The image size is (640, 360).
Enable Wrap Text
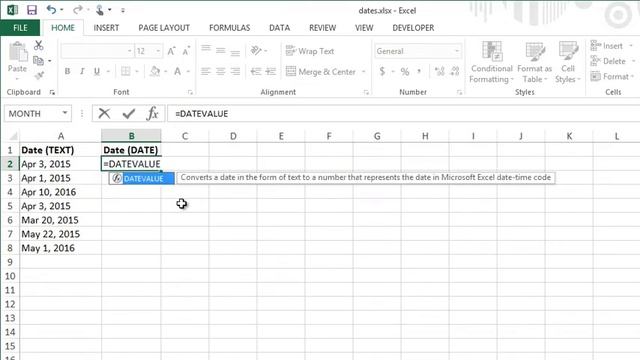(x=310, y=51)
